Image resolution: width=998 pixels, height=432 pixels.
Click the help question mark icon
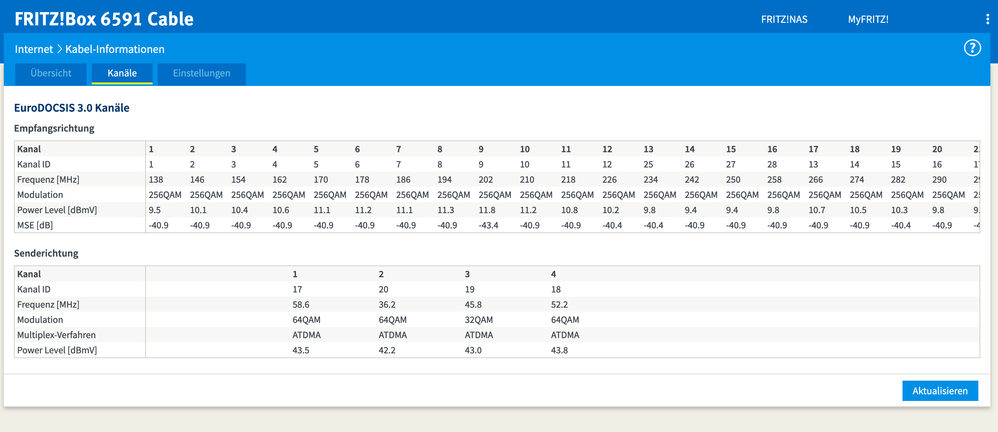click(x=972, y=48)
